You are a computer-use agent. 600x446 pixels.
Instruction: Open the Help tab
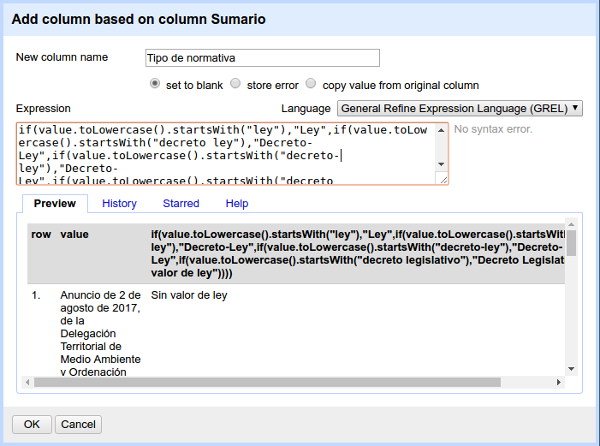coord(237,204)
